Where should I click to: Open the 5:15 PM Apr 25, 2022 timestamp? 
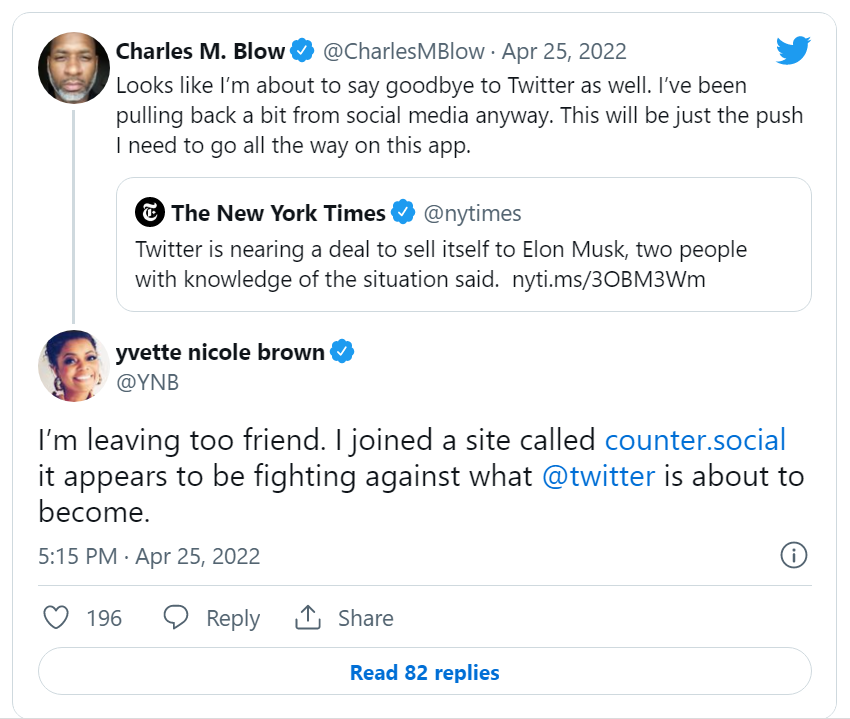[149, 556]
